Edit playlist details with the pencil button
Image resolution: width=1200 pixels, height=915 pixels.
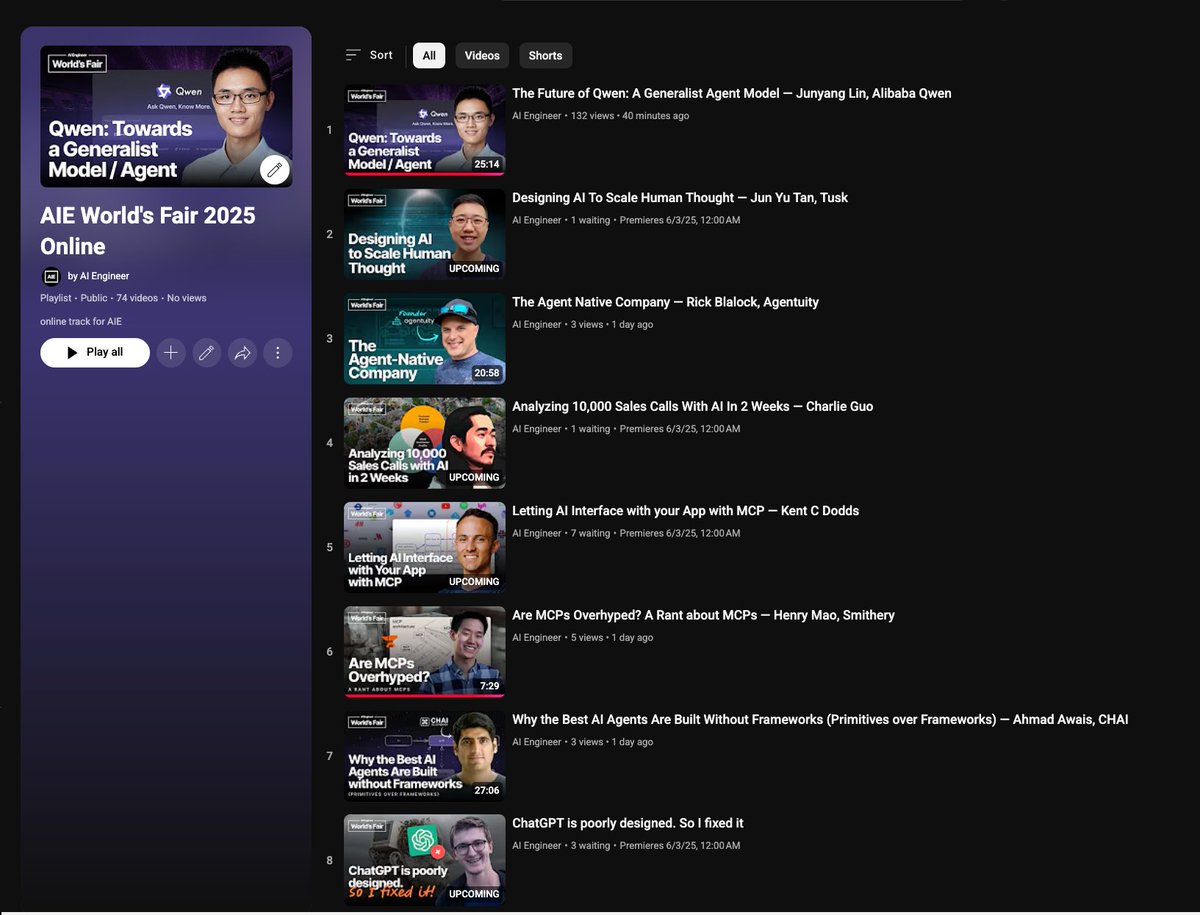coord(207,352)
